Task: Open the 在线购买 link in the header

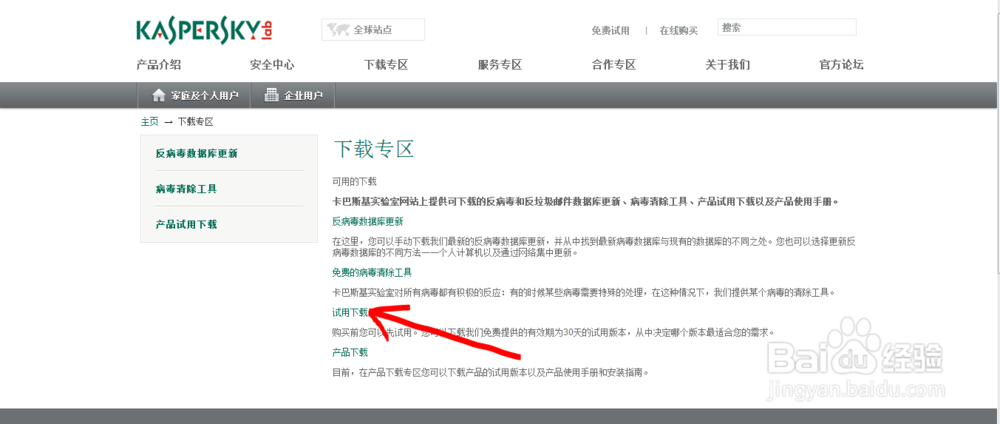Action: 679,31
